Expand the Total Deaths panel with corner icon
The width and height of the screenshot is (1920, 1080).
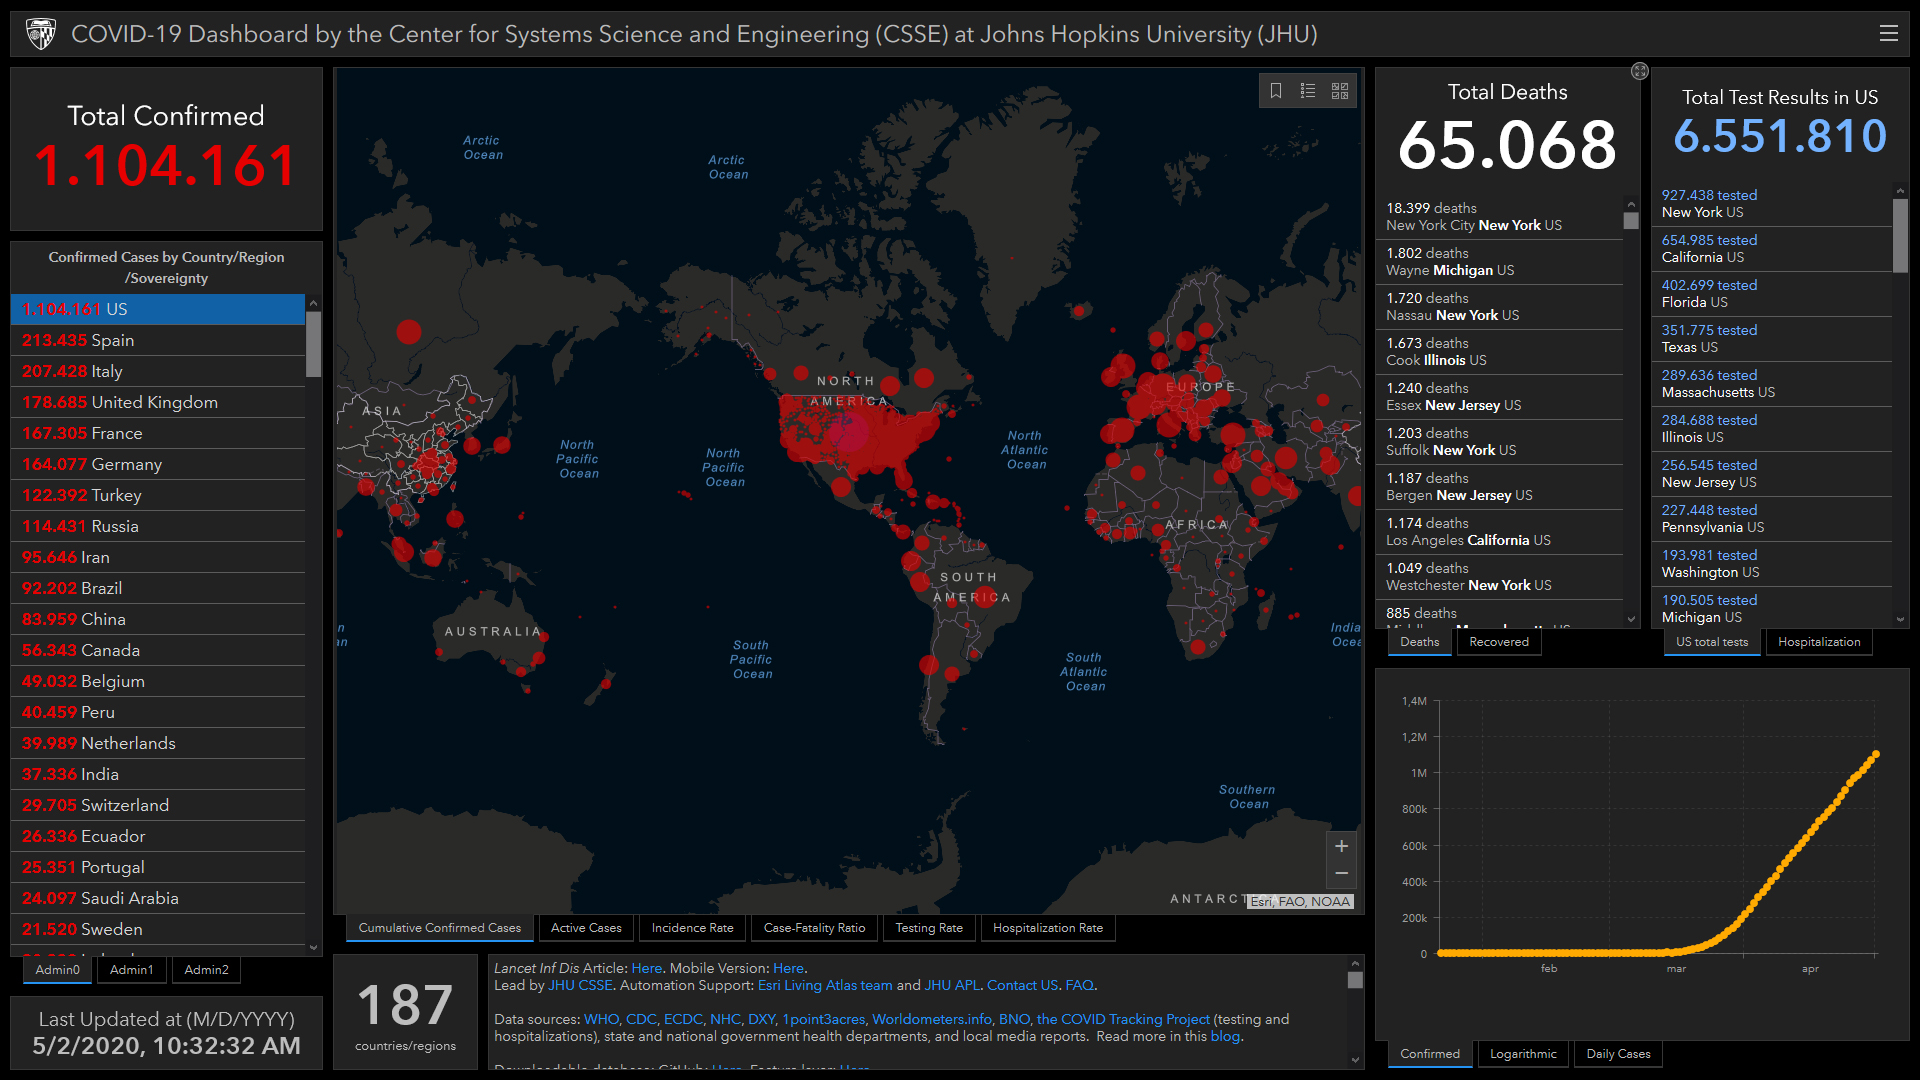1640,71
